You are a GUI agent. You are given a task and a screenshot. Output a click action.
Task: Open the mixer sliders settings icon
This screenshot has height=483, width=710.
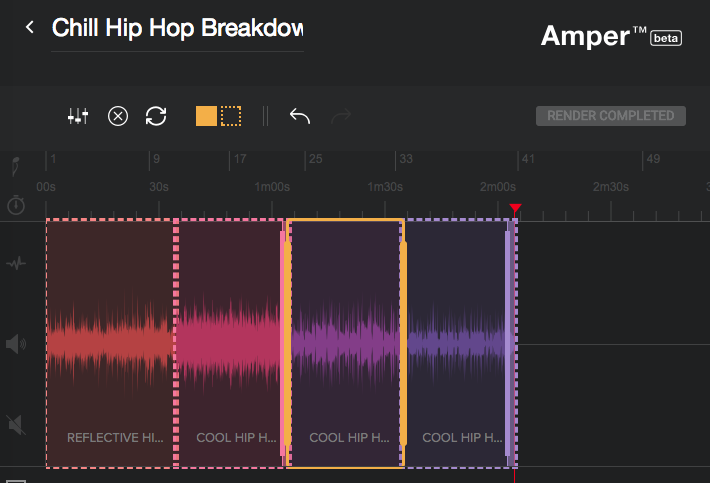(x=78, y=116)
